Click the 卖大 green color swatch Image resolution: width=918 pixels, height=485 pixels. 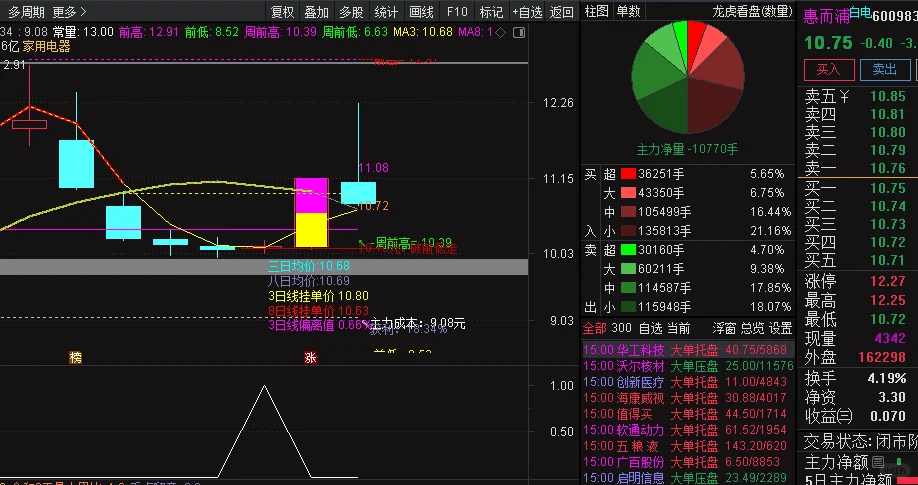[628, 269]
